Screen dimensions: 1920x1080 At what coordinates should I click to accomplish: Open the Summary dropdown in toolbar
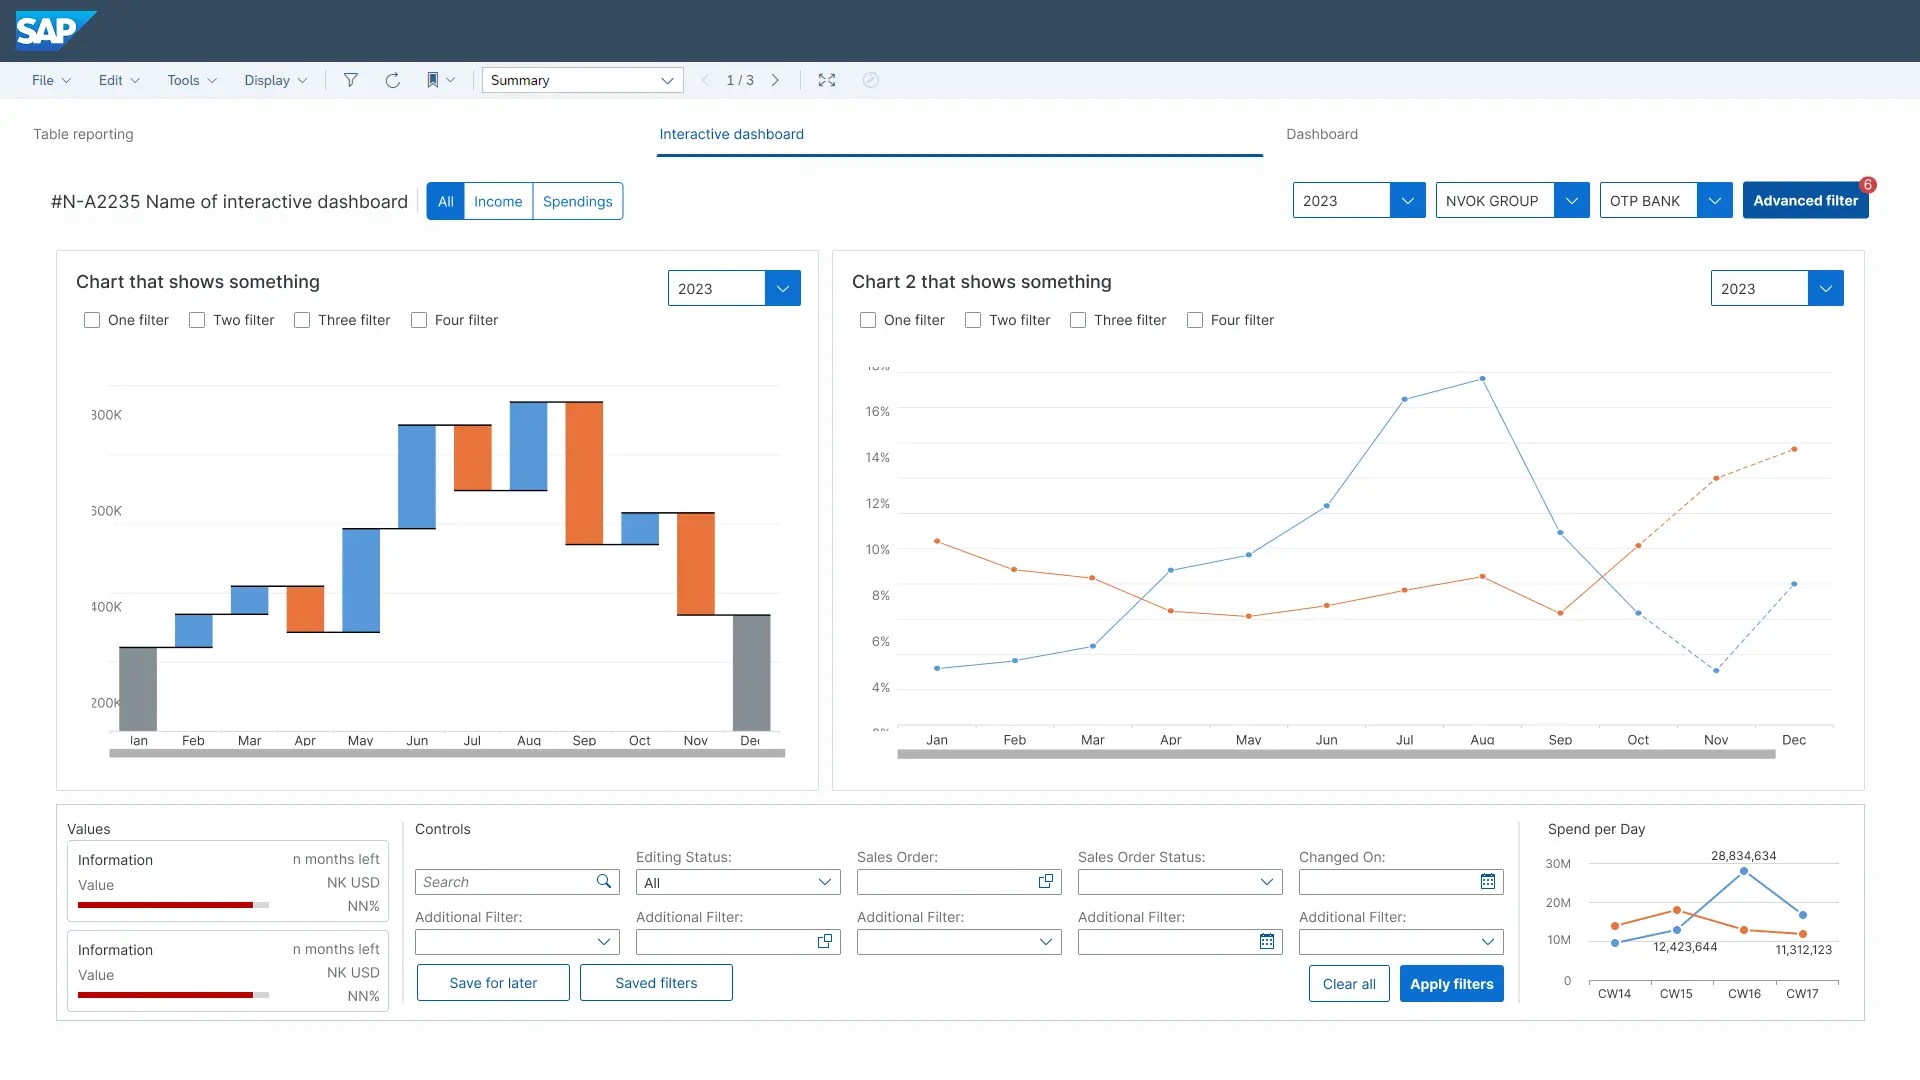(x=582, y=80)
